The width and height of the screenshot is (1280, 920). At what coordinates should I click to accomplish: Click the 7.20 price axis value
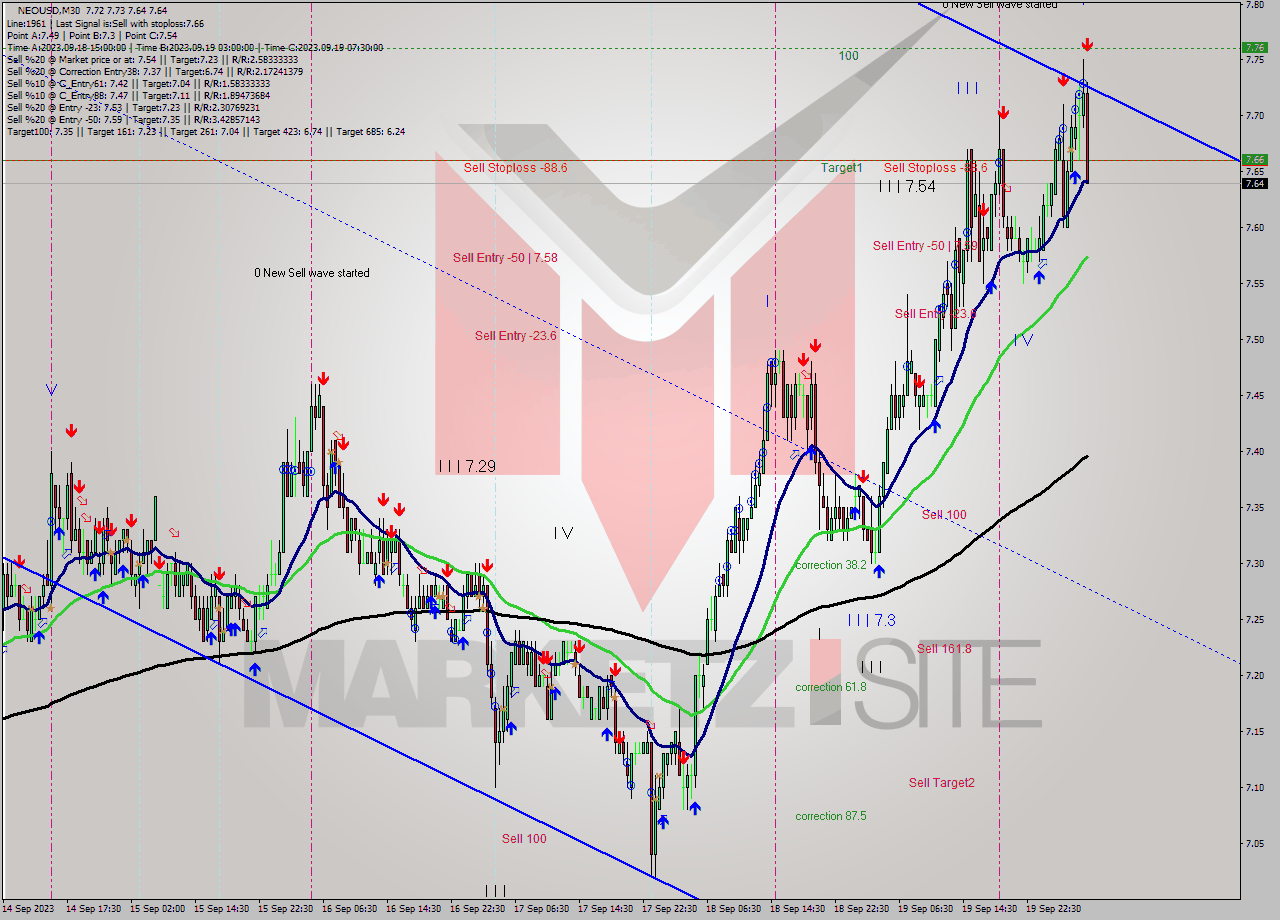[x=1254, y=676]
